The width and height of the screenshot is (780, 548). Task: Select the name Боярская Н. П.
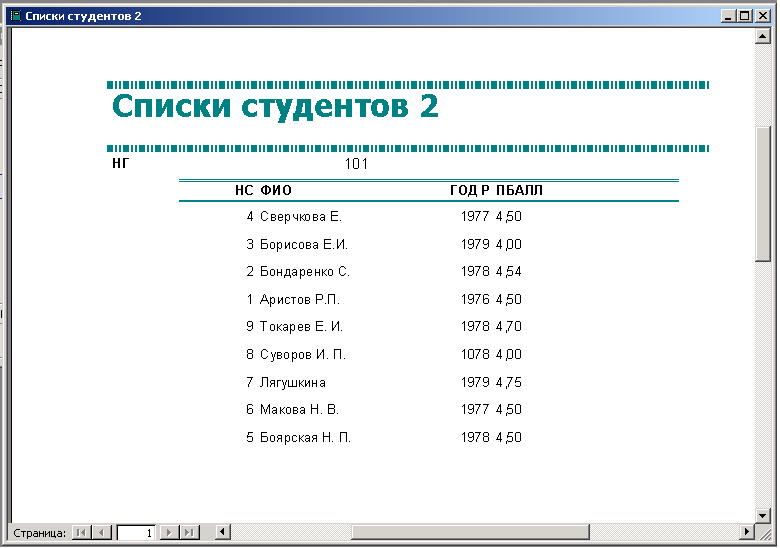[x=305, y=437]
